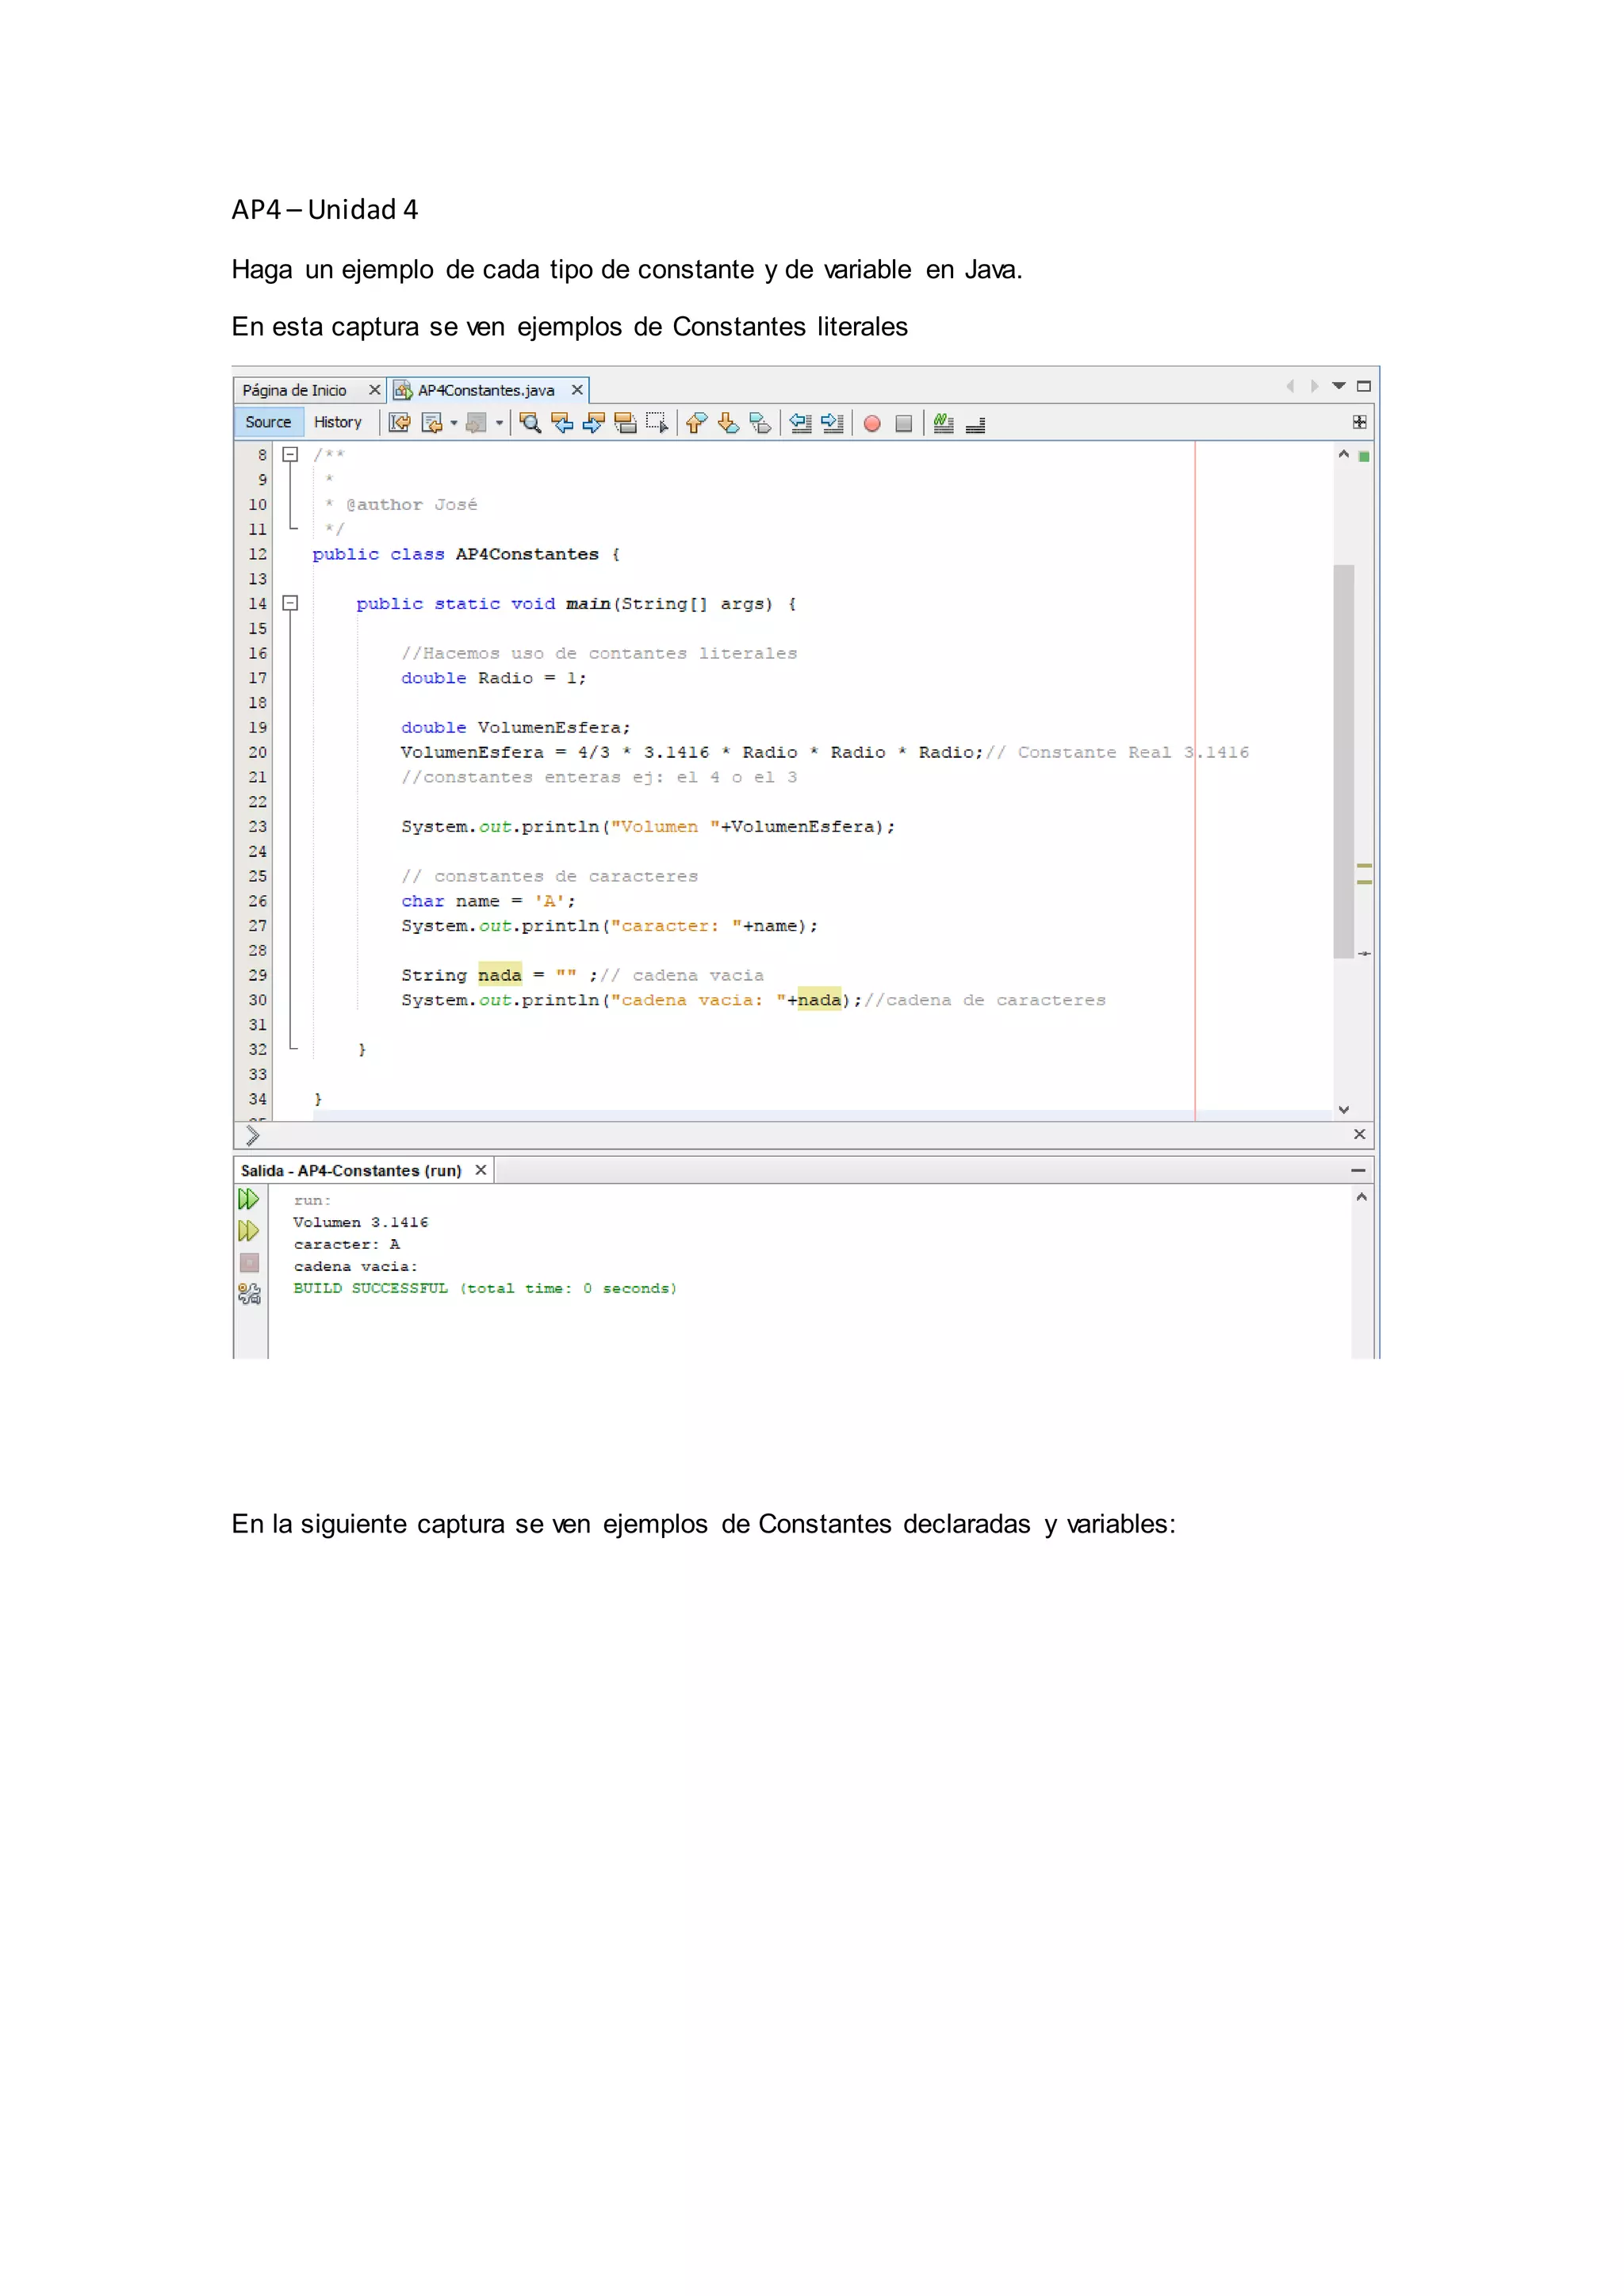
Task: Click the Ant Settings icon in the output panel
Action: 249,1294
